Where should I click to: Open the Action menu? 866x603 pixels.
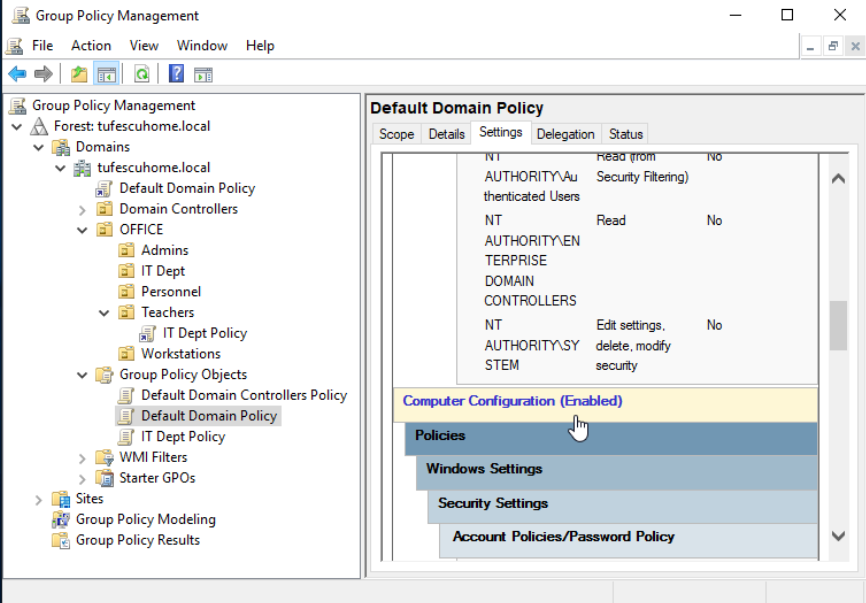tap(91, 46)
